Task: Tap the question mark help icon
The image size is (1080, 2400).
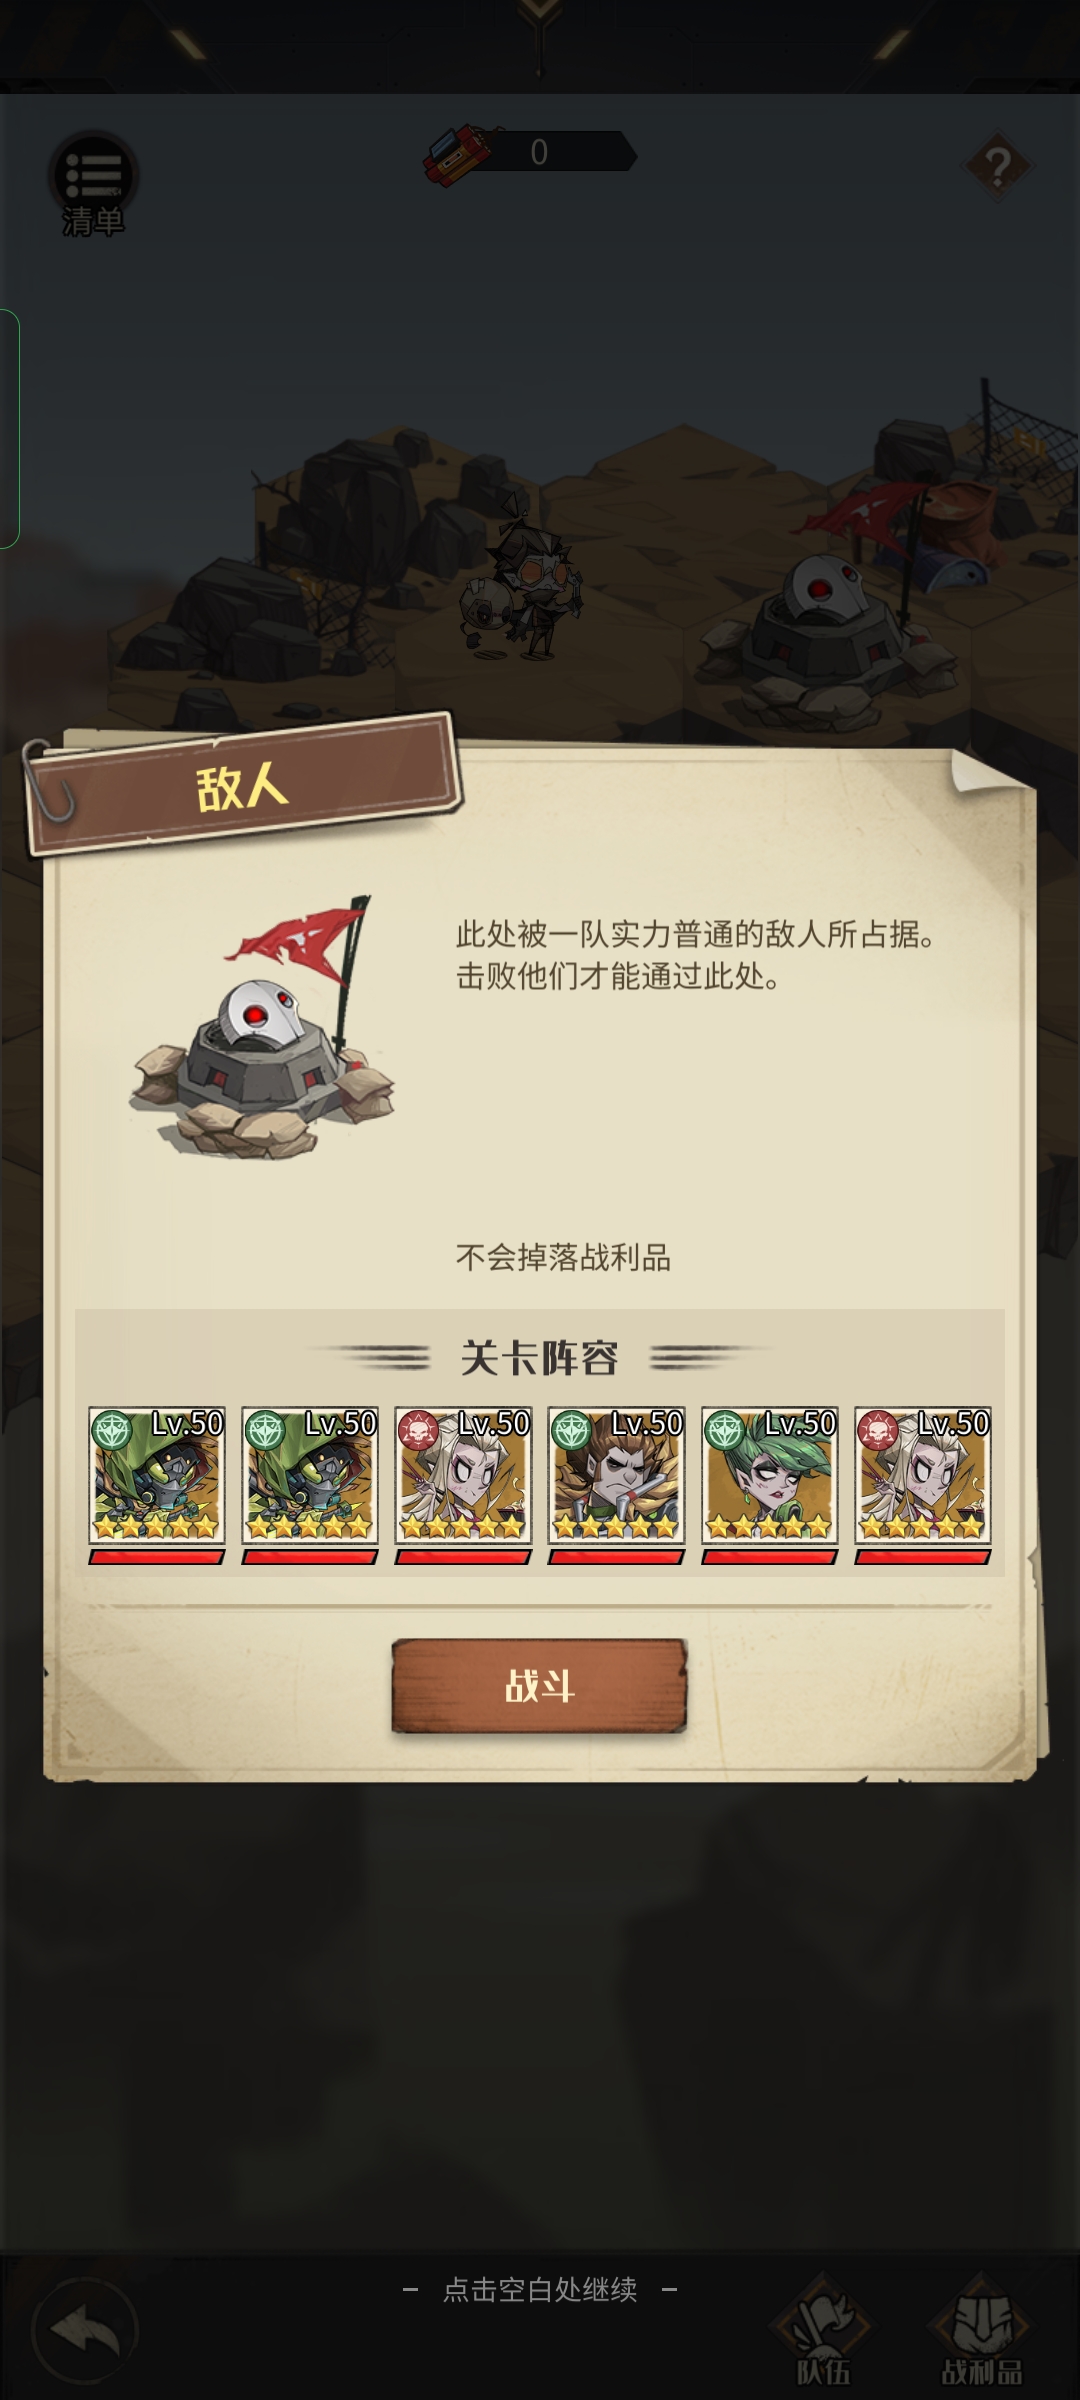Action: tap(997, 166)
